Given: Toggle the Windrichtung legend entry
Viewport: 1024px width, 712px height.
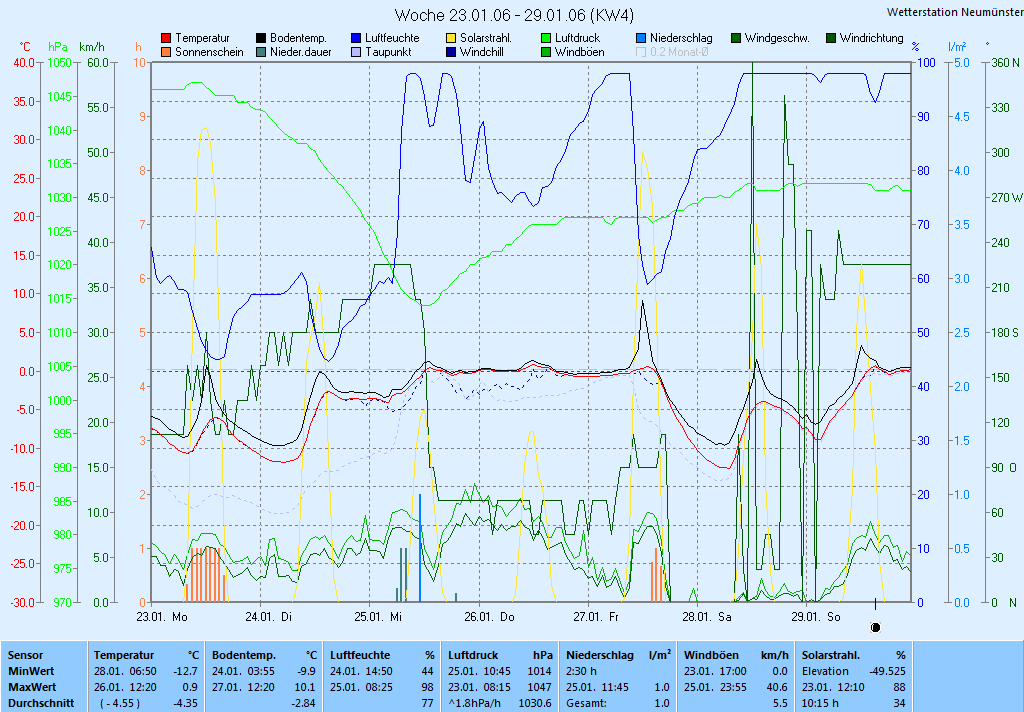Looking at the screenshot, I should [x=865, y=38].
